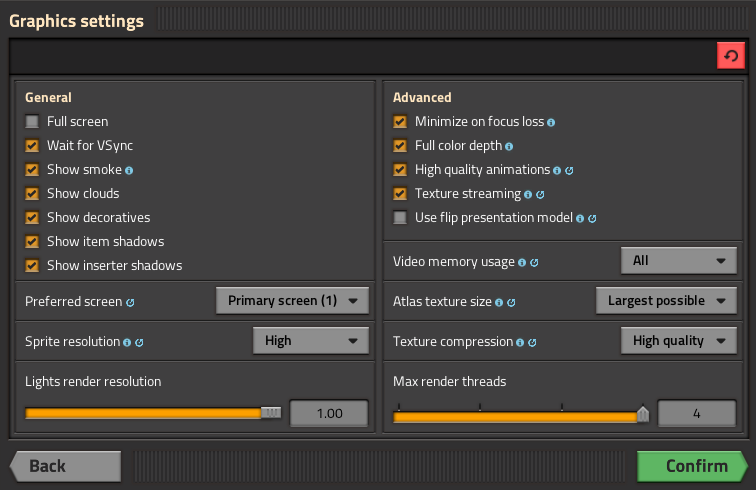Click restart-required icon beside Texture streaming
Image resolution: width=756 pixels, height=490 pixels.
pyautogui.click(x=540, y=194)
